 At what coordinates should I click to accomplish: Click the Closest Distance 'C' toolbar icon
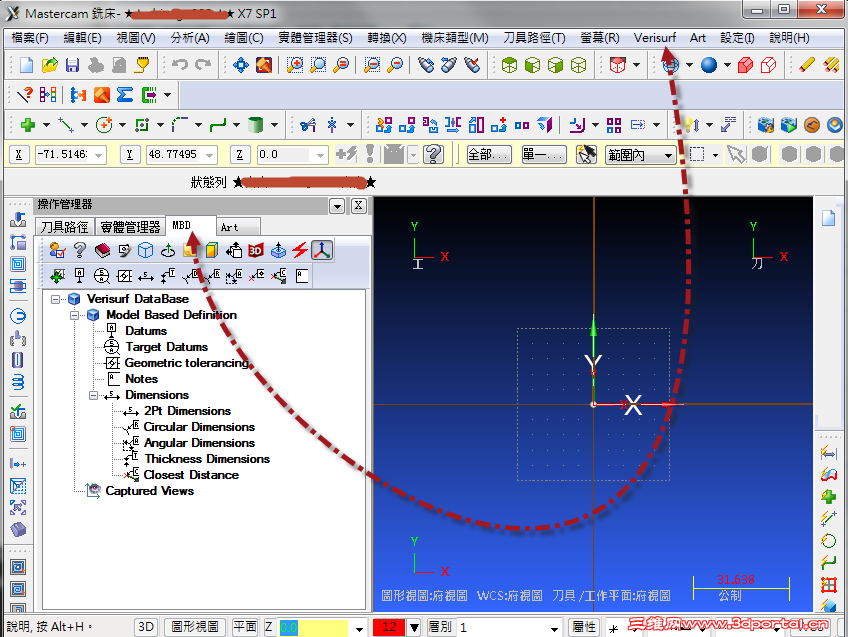tap(280, 276)
